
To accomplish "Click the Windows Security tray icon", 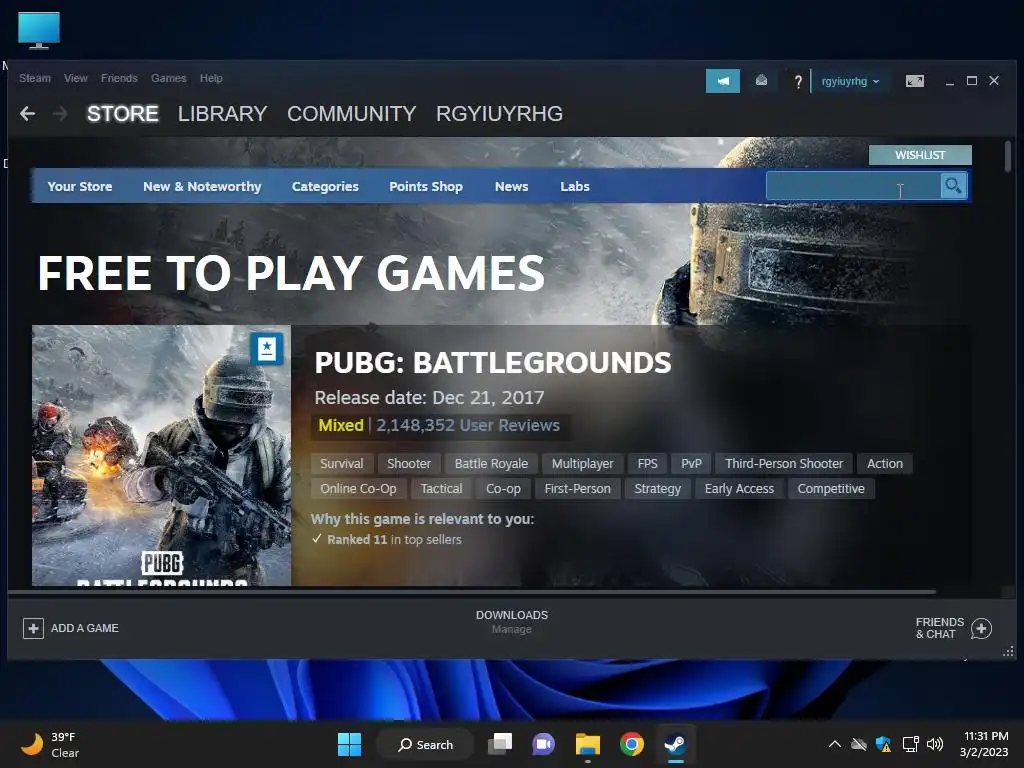I will pos(884,744).
